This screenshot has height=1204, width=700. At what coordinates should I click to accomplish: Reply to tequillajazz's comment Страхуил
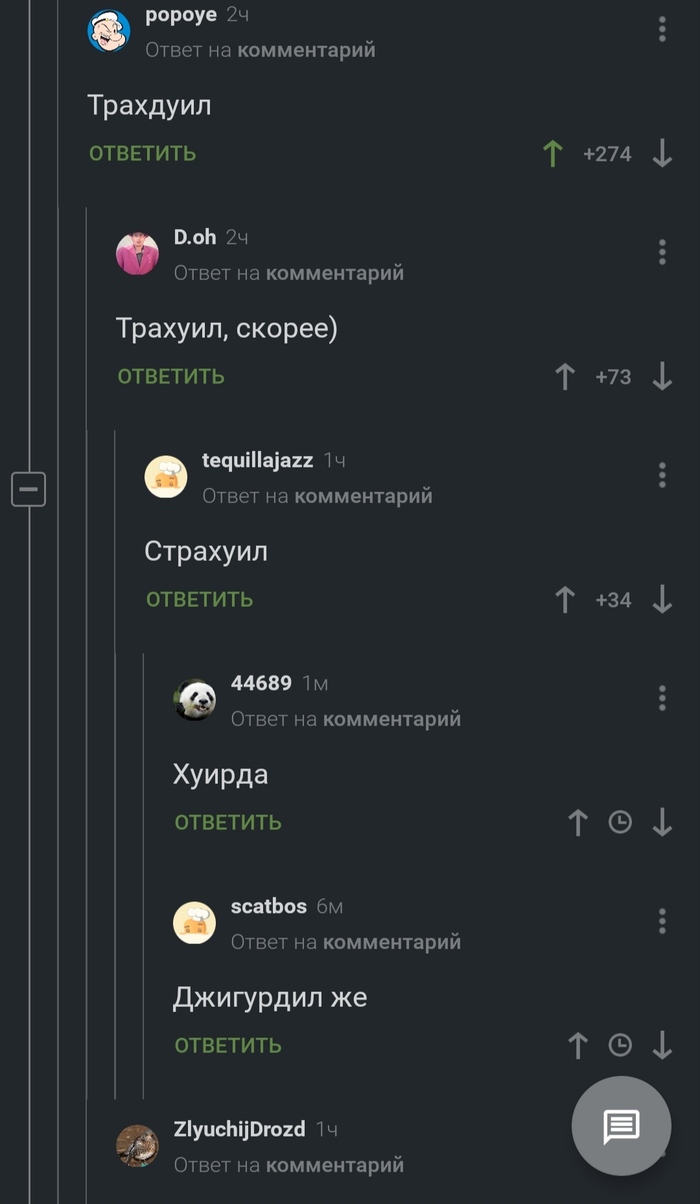200,600
